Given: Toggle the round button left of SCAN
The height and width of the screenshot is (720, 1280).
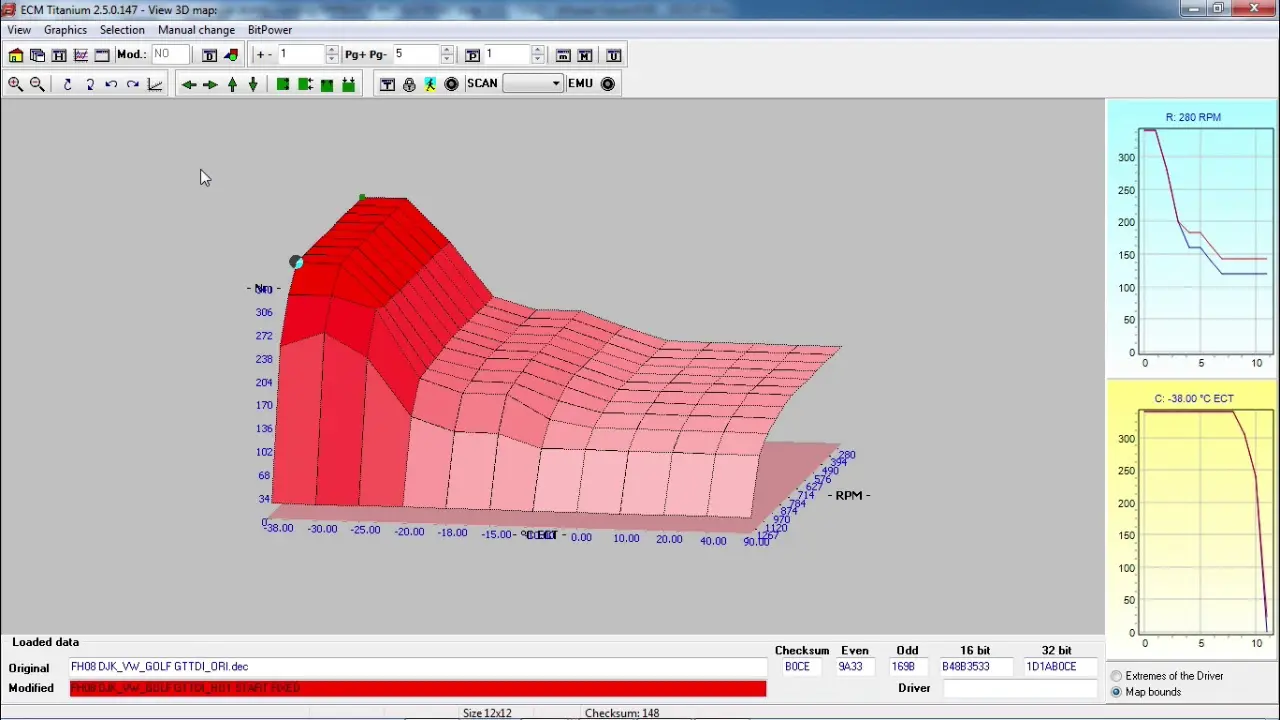Looking at the screenshot, I should click(x=451, y=84).
